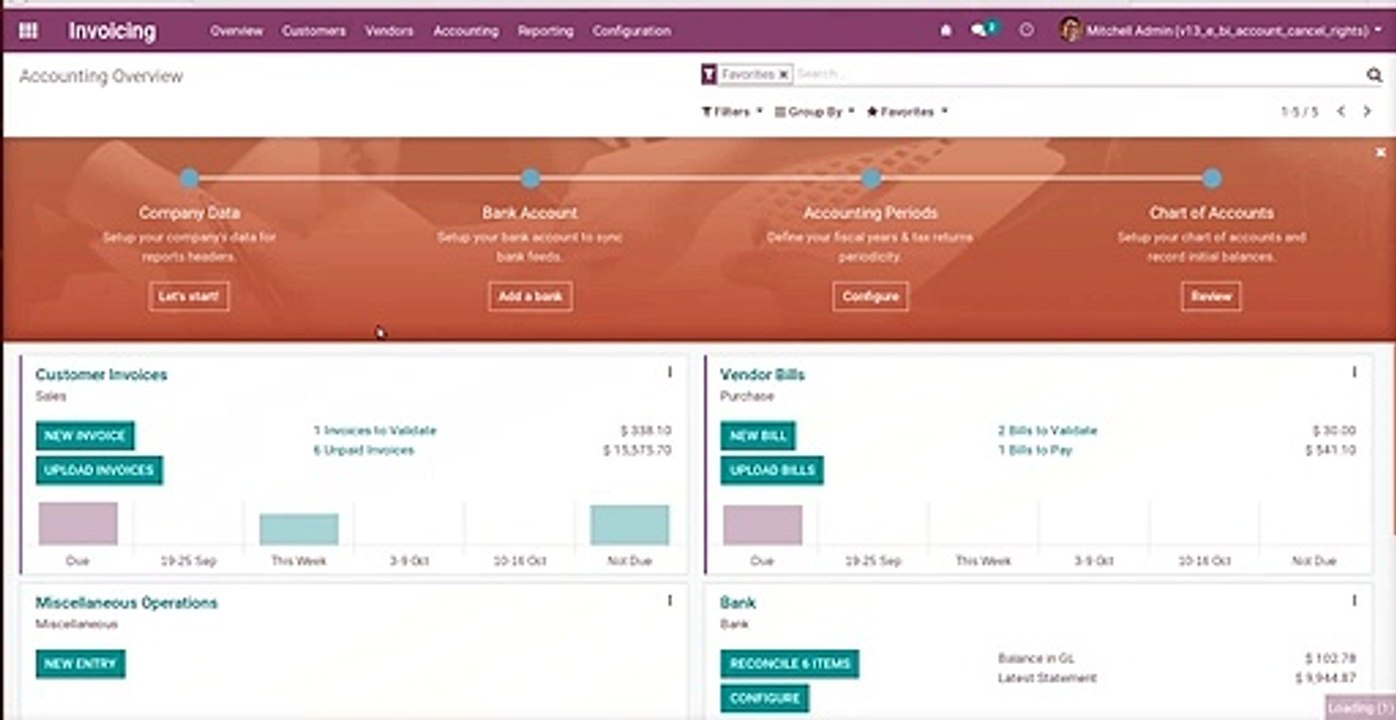Click the UPLOAD BILLS button
1396x720 pixels.
coord(772,470)
